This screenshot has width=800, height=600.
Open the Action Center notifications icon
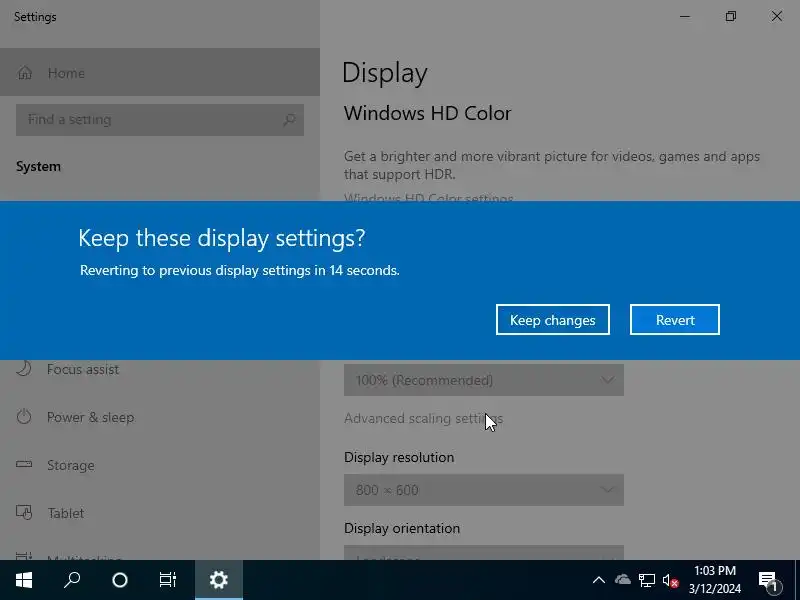(769, 581)
